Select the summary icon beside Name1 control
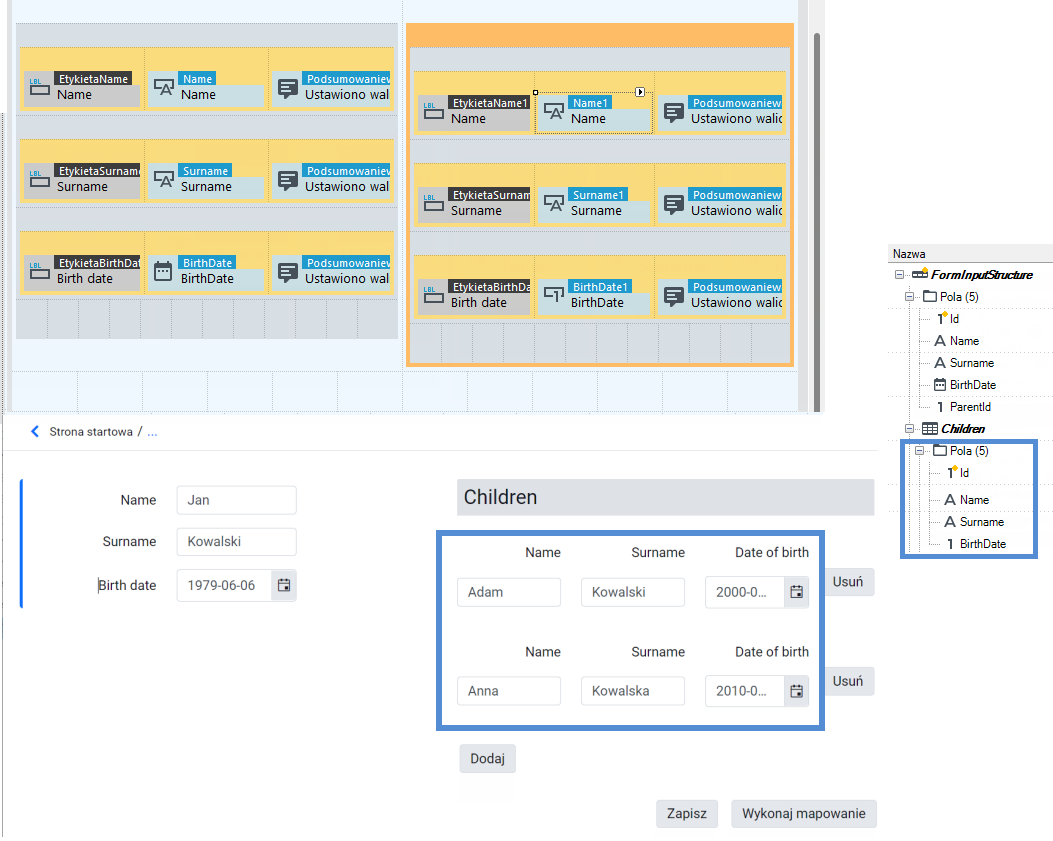 tap(674, 112)
